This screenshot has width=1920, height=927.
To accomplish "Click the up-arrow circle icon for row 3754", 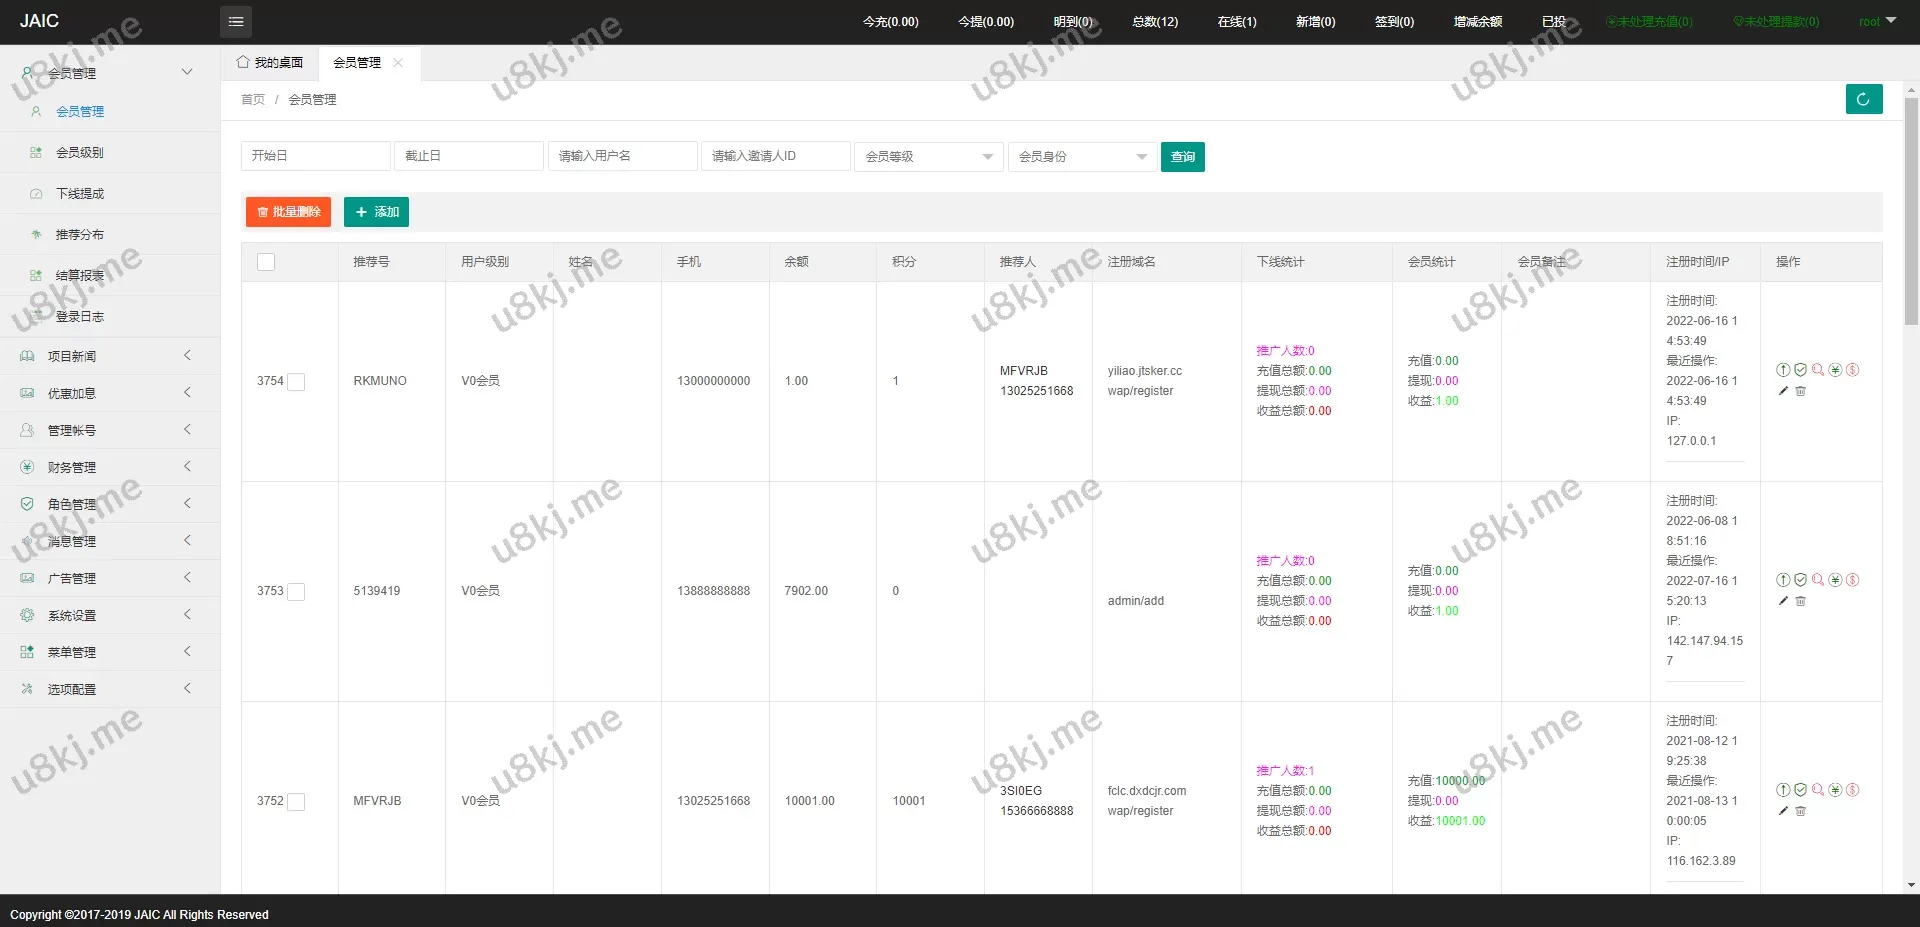I will [1783, 370].
